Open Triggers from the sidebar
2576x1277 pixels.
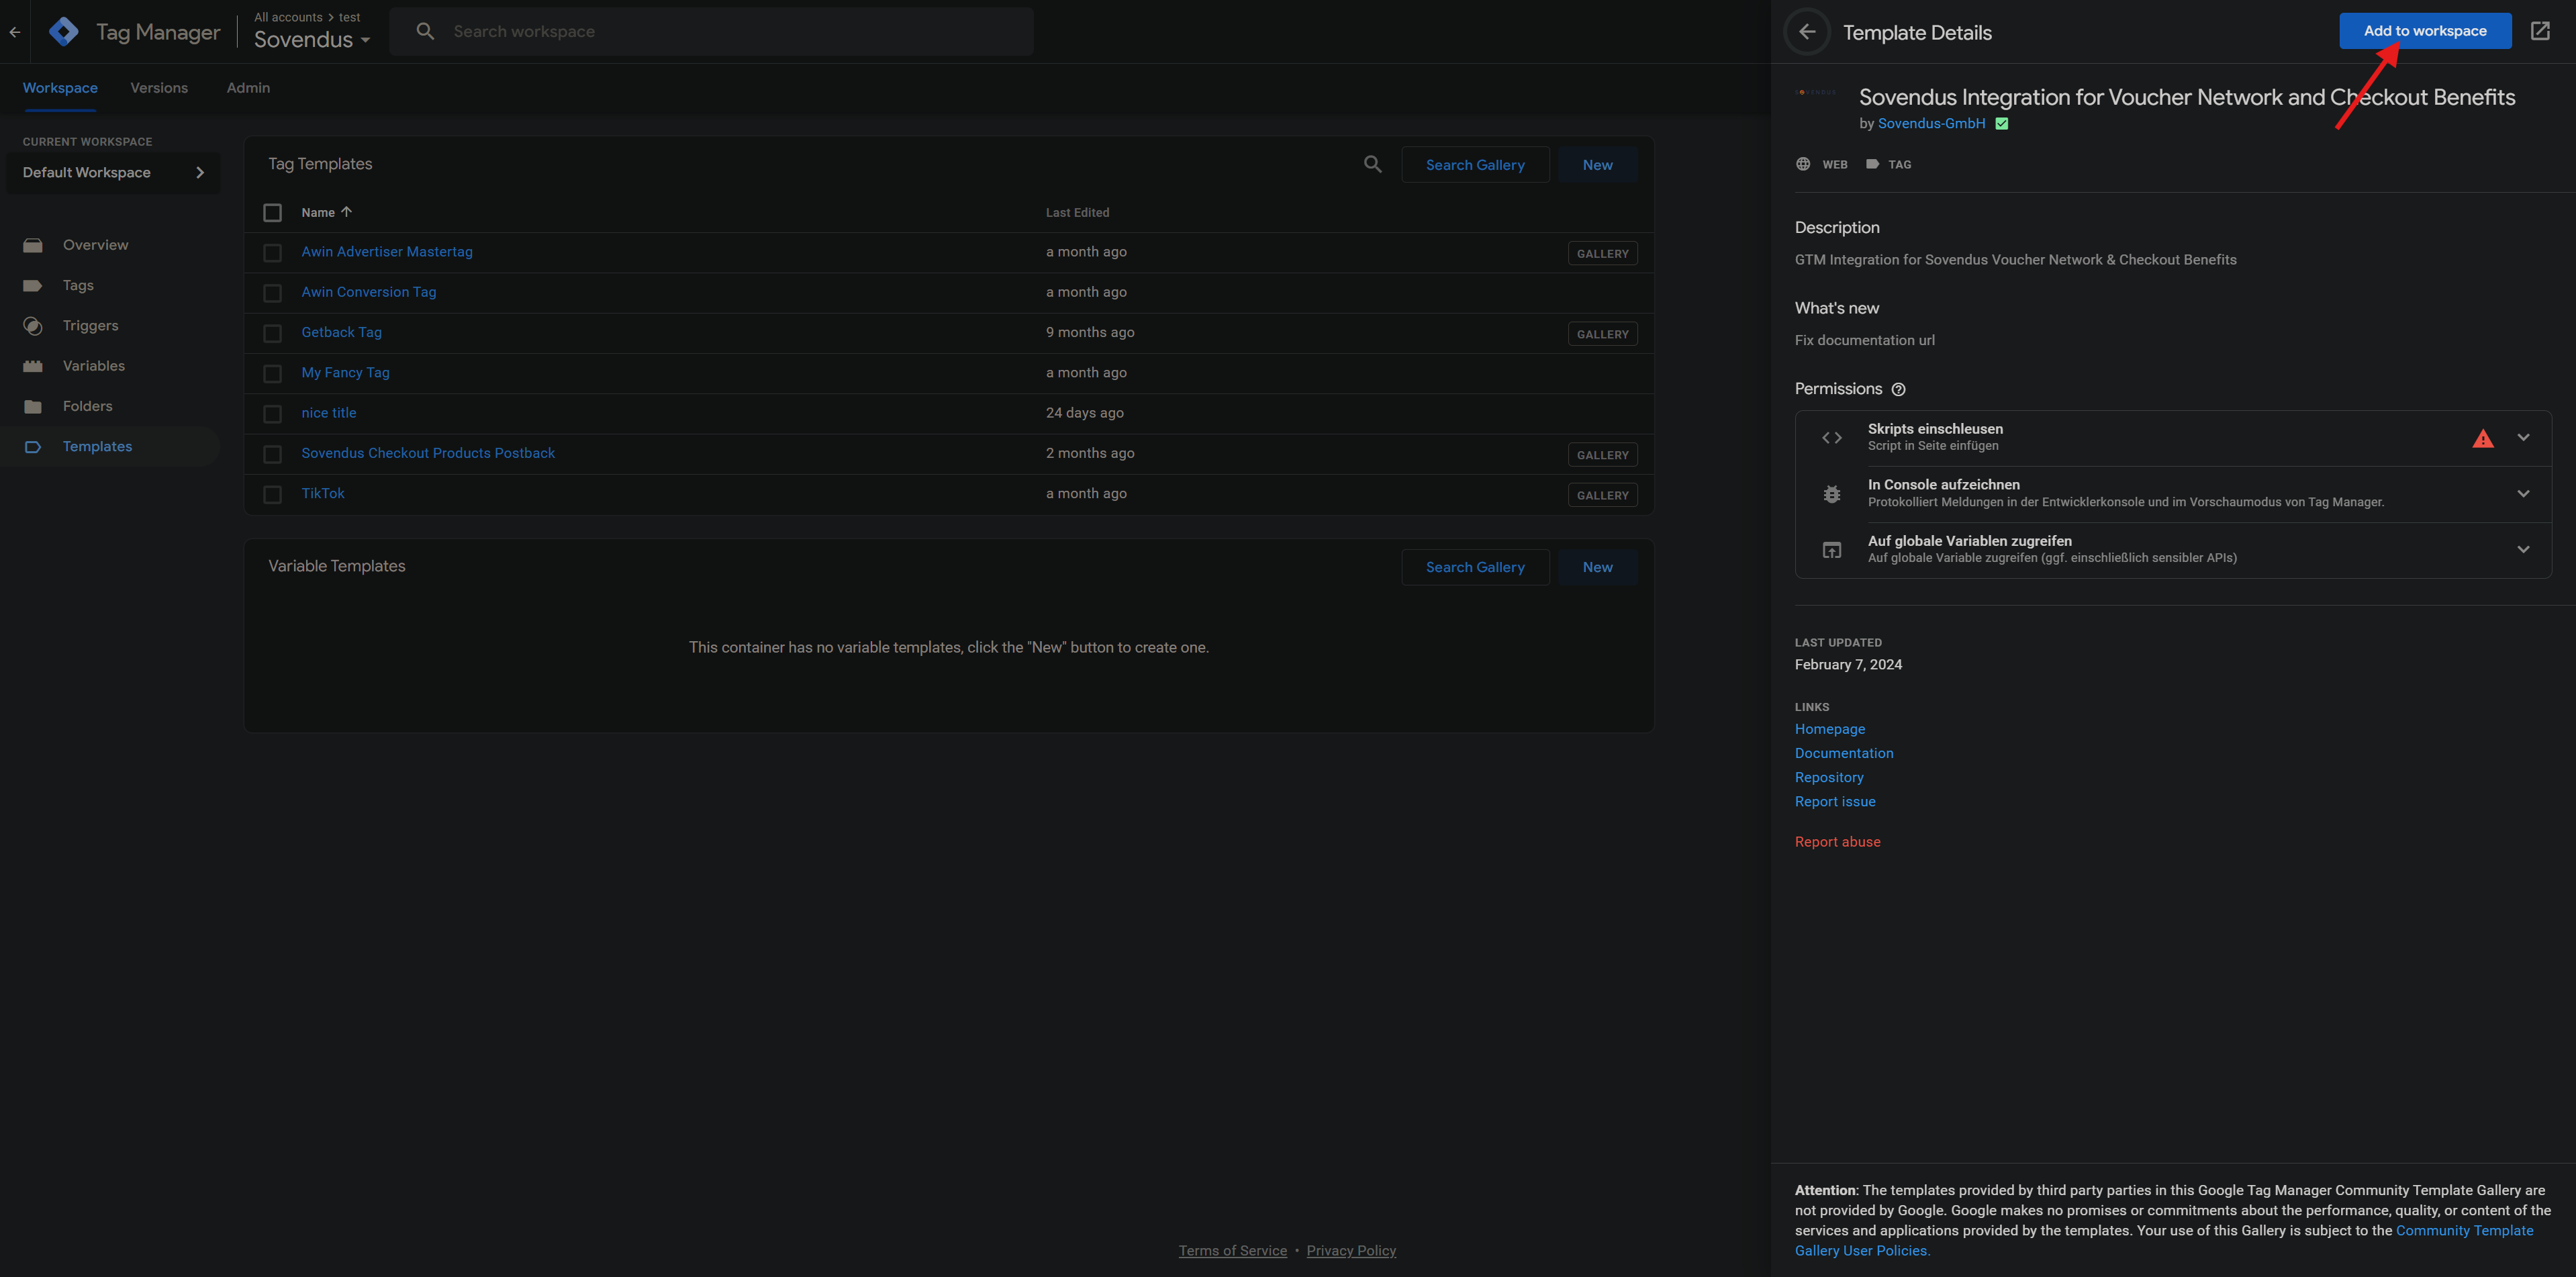point(90,326)
